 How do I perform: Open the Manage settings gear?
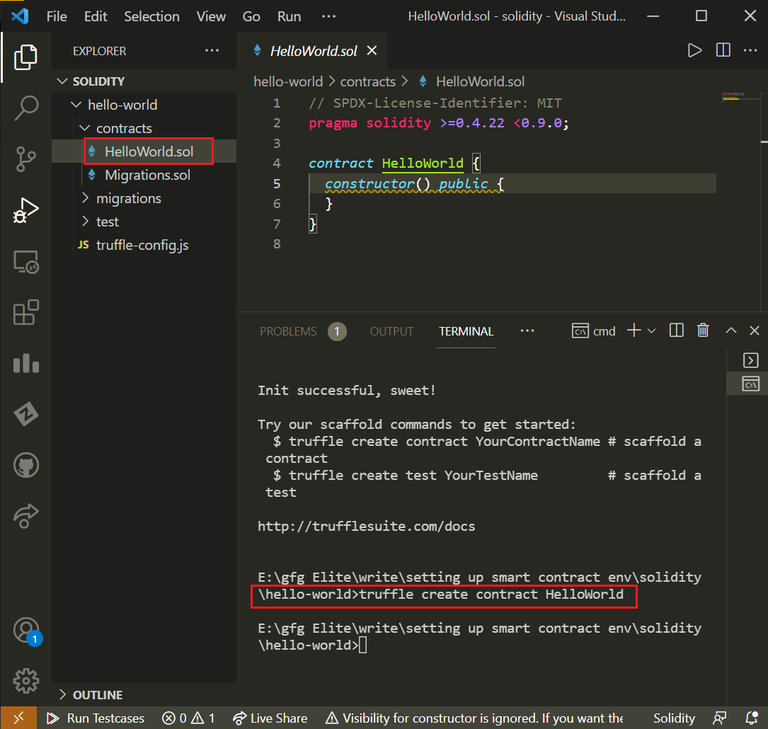click(x=26, y=681)
